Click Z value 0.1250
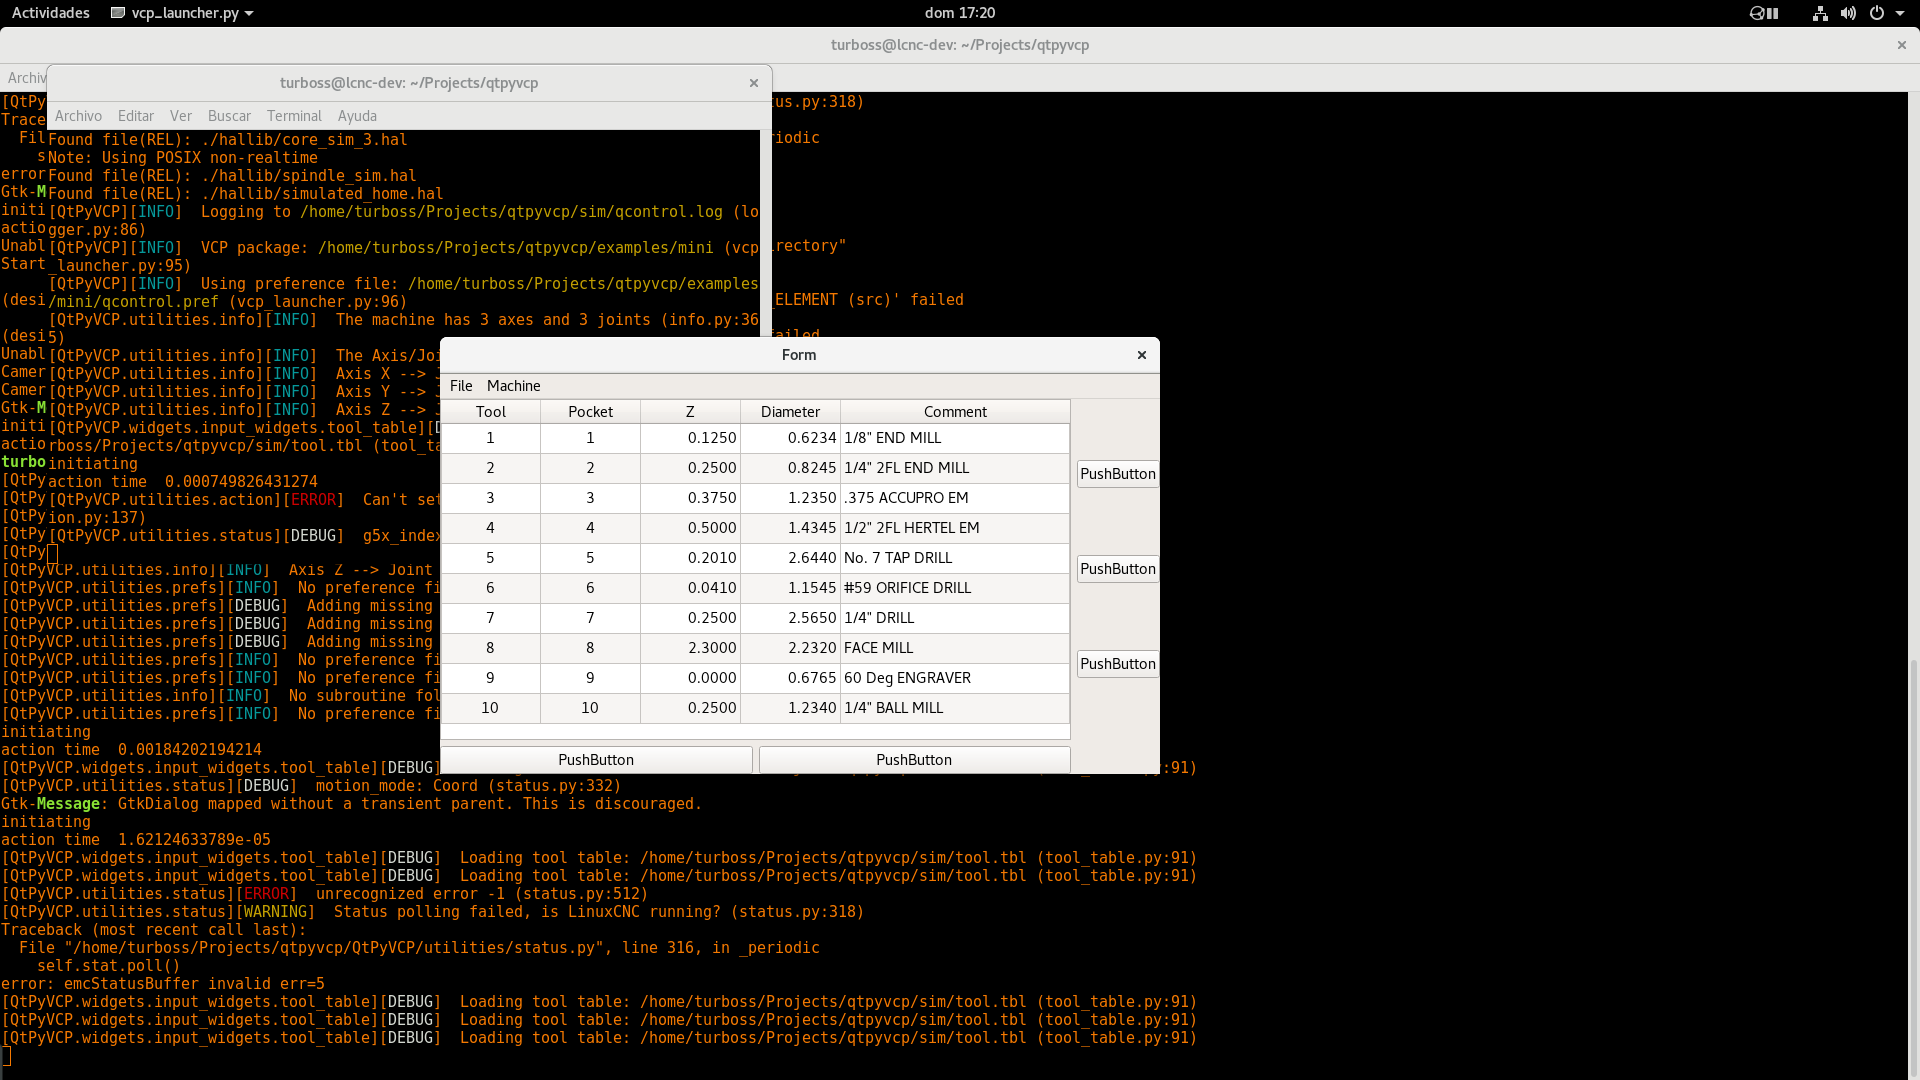The width and height of the screenshot is (1920, 1080). coord(690,438)
